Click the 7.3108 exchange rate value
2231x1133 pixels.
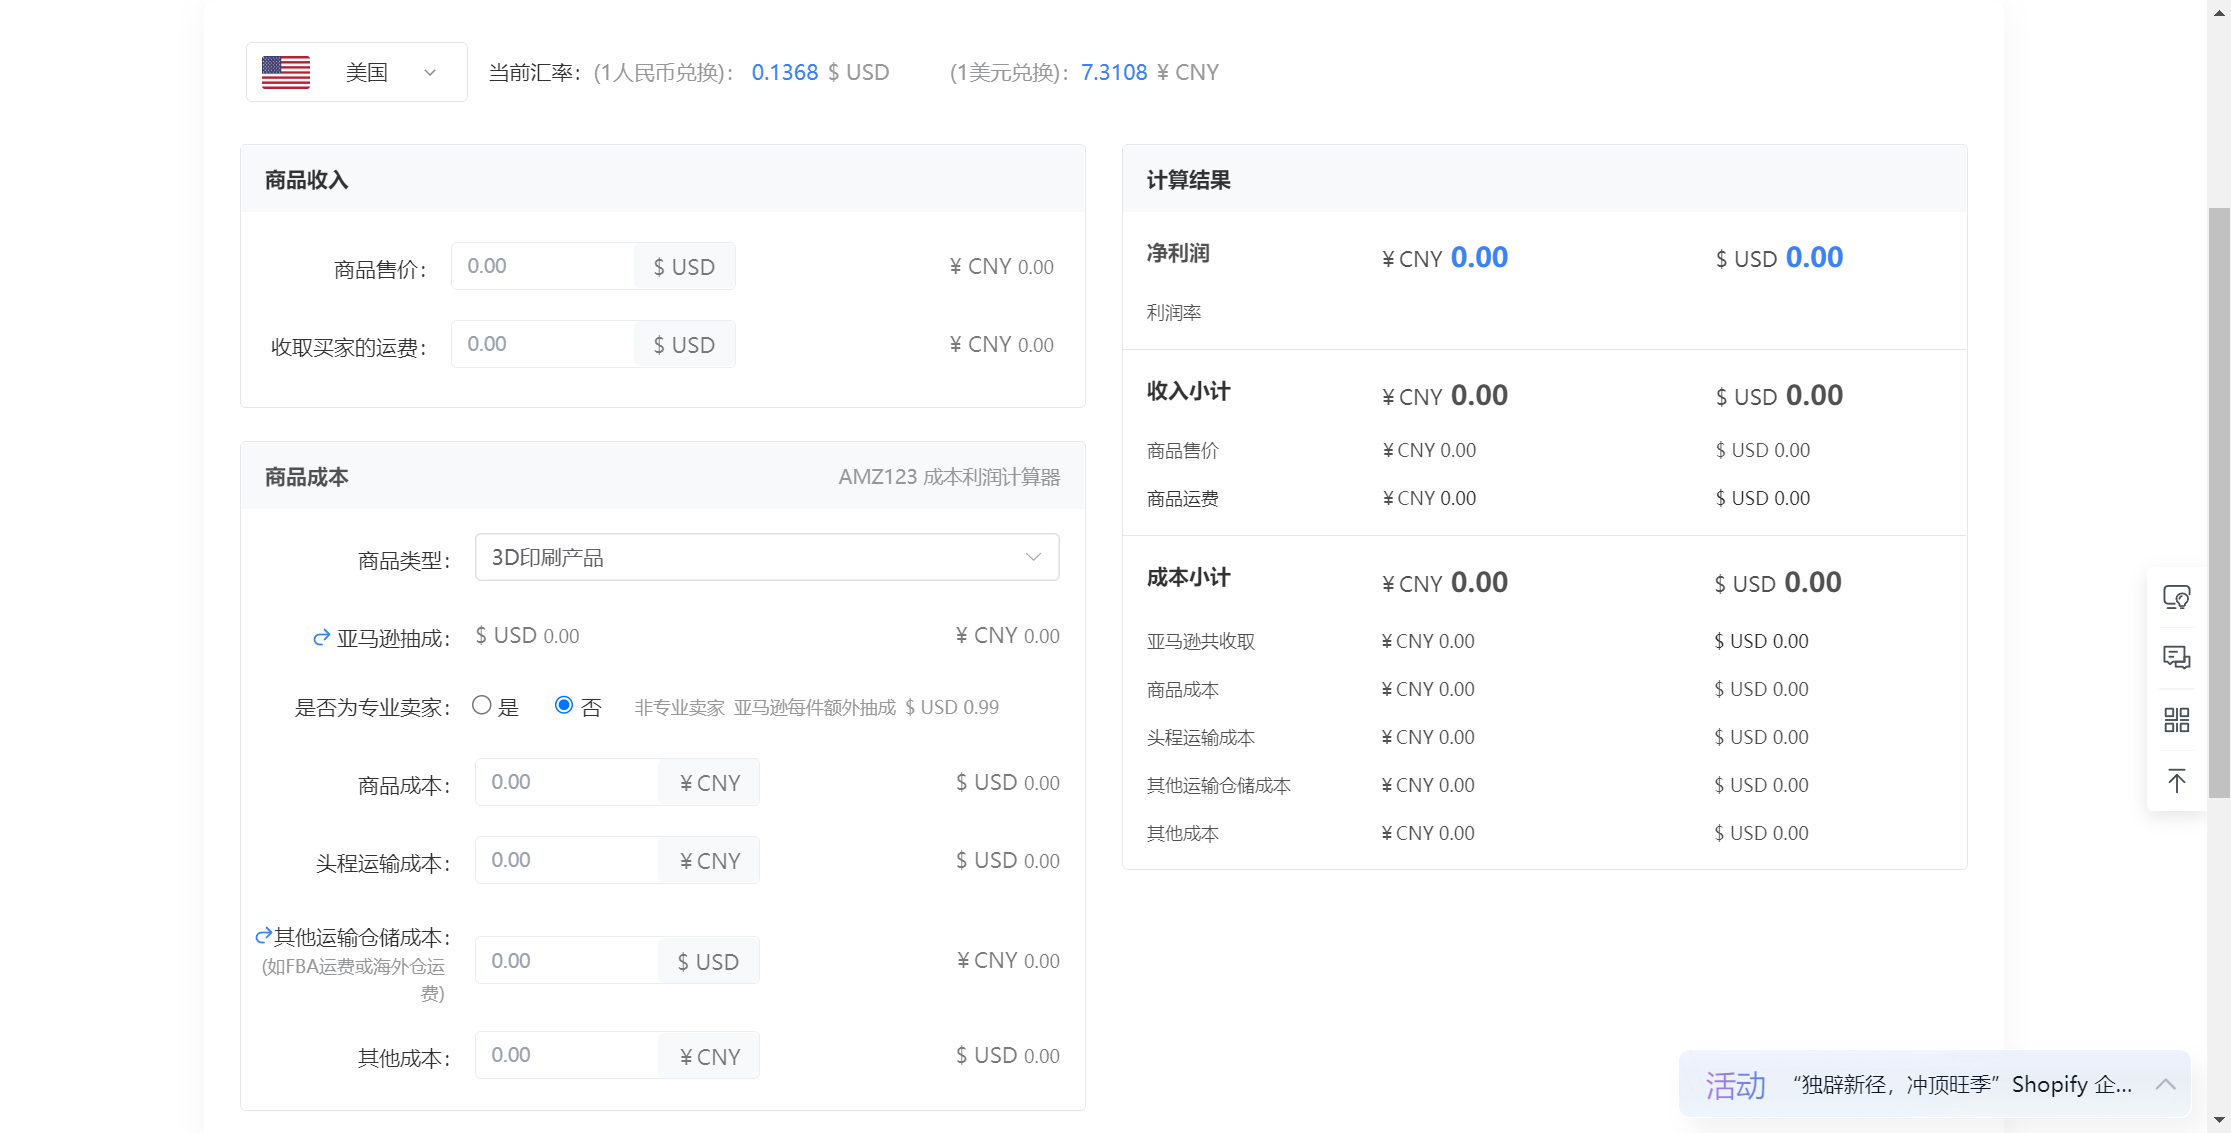pos(1114,72)
